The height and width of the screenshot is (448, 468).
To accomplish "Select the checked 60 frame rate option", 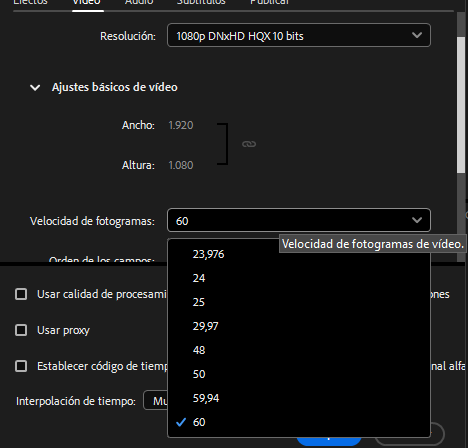I will click(299, 422).
